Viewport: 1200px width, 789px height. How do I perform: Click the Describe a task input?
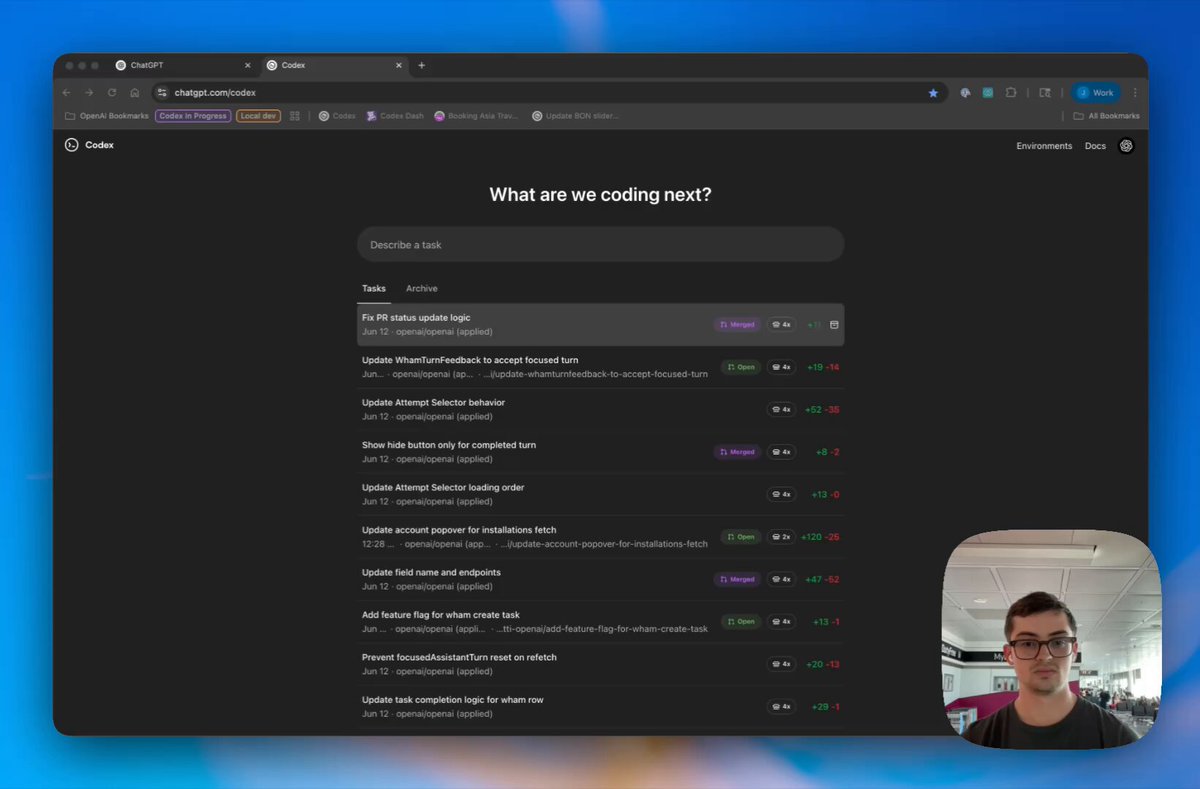[600, 244]
